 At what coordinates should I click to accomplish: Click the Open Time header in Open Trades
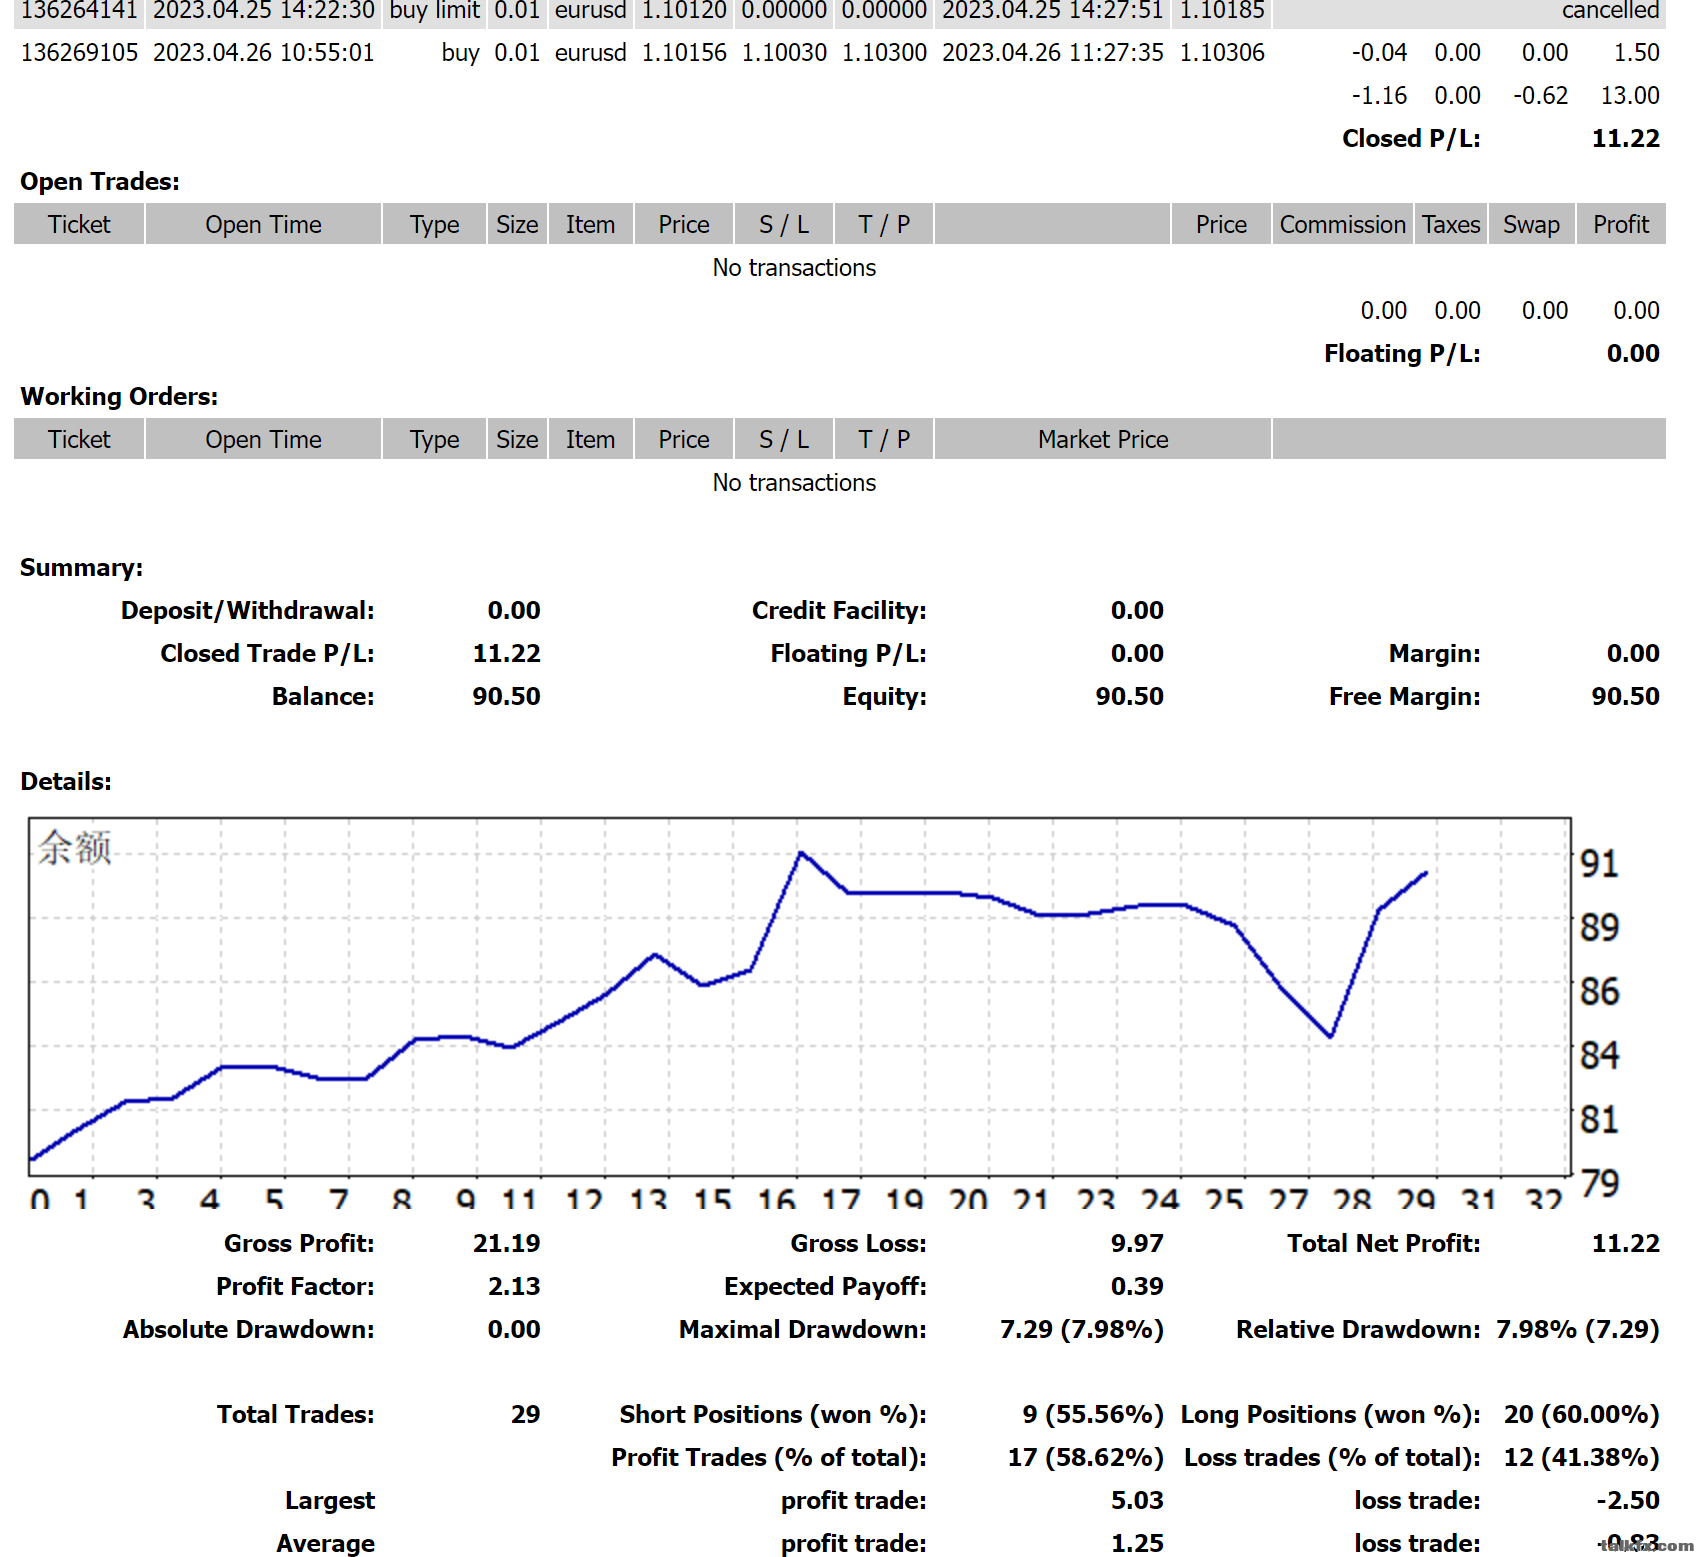(x=263, y=225)
